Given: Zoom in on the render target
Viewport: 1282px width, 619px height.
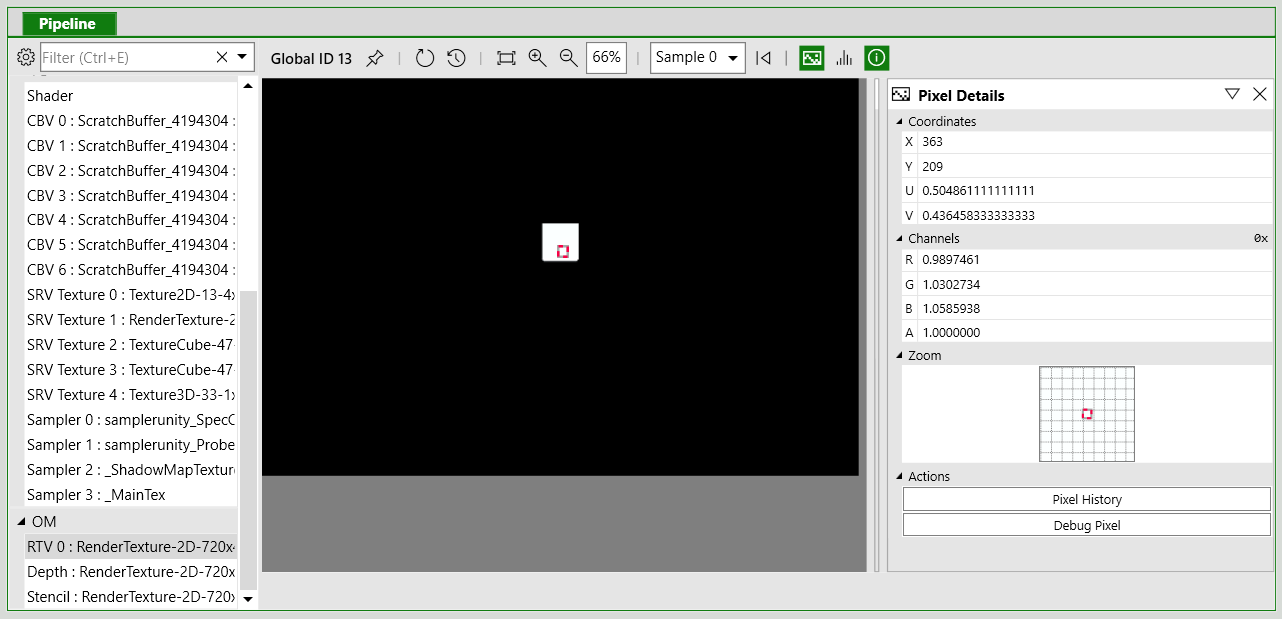Looking at the screenshot, I should coord(537,58).
